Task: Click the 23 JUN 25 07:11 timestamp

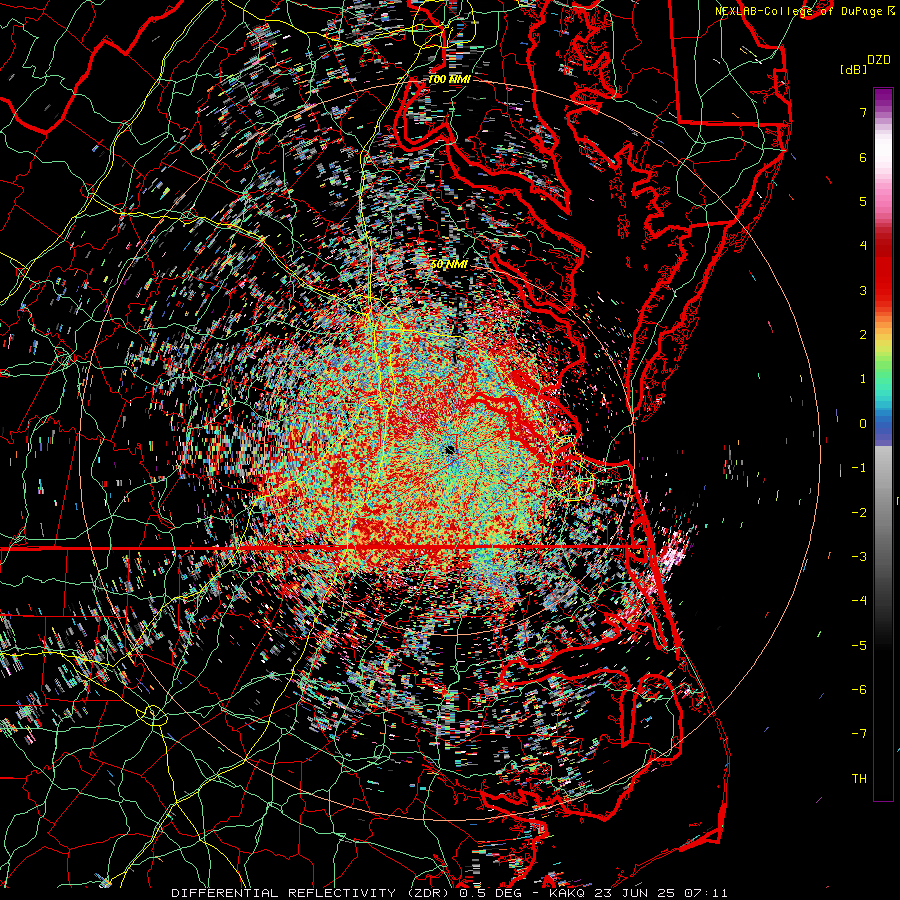Action: click(660, 893)
